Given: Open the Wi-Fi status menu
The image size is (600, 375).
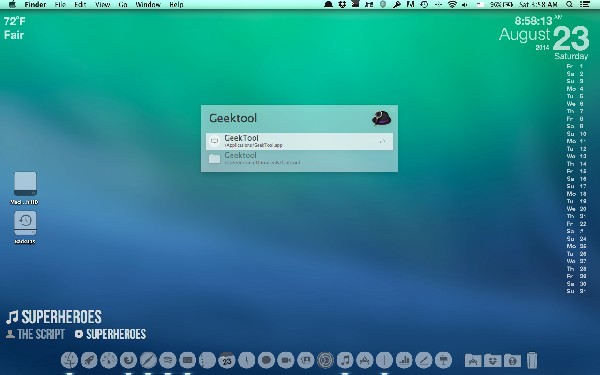Looking at the screenshot, I should pyautogui.click(x=452, y=5).
